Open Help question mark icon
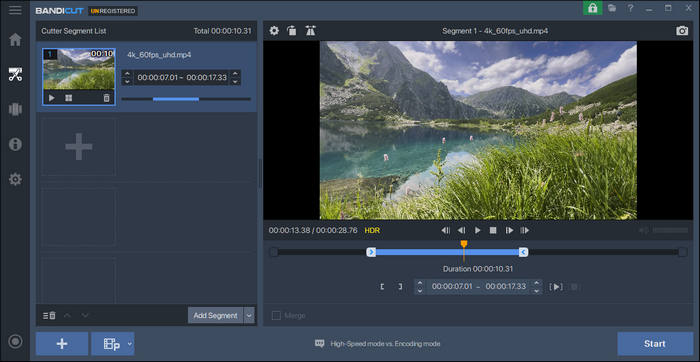700x362 pixels. (x=630, y=8)
